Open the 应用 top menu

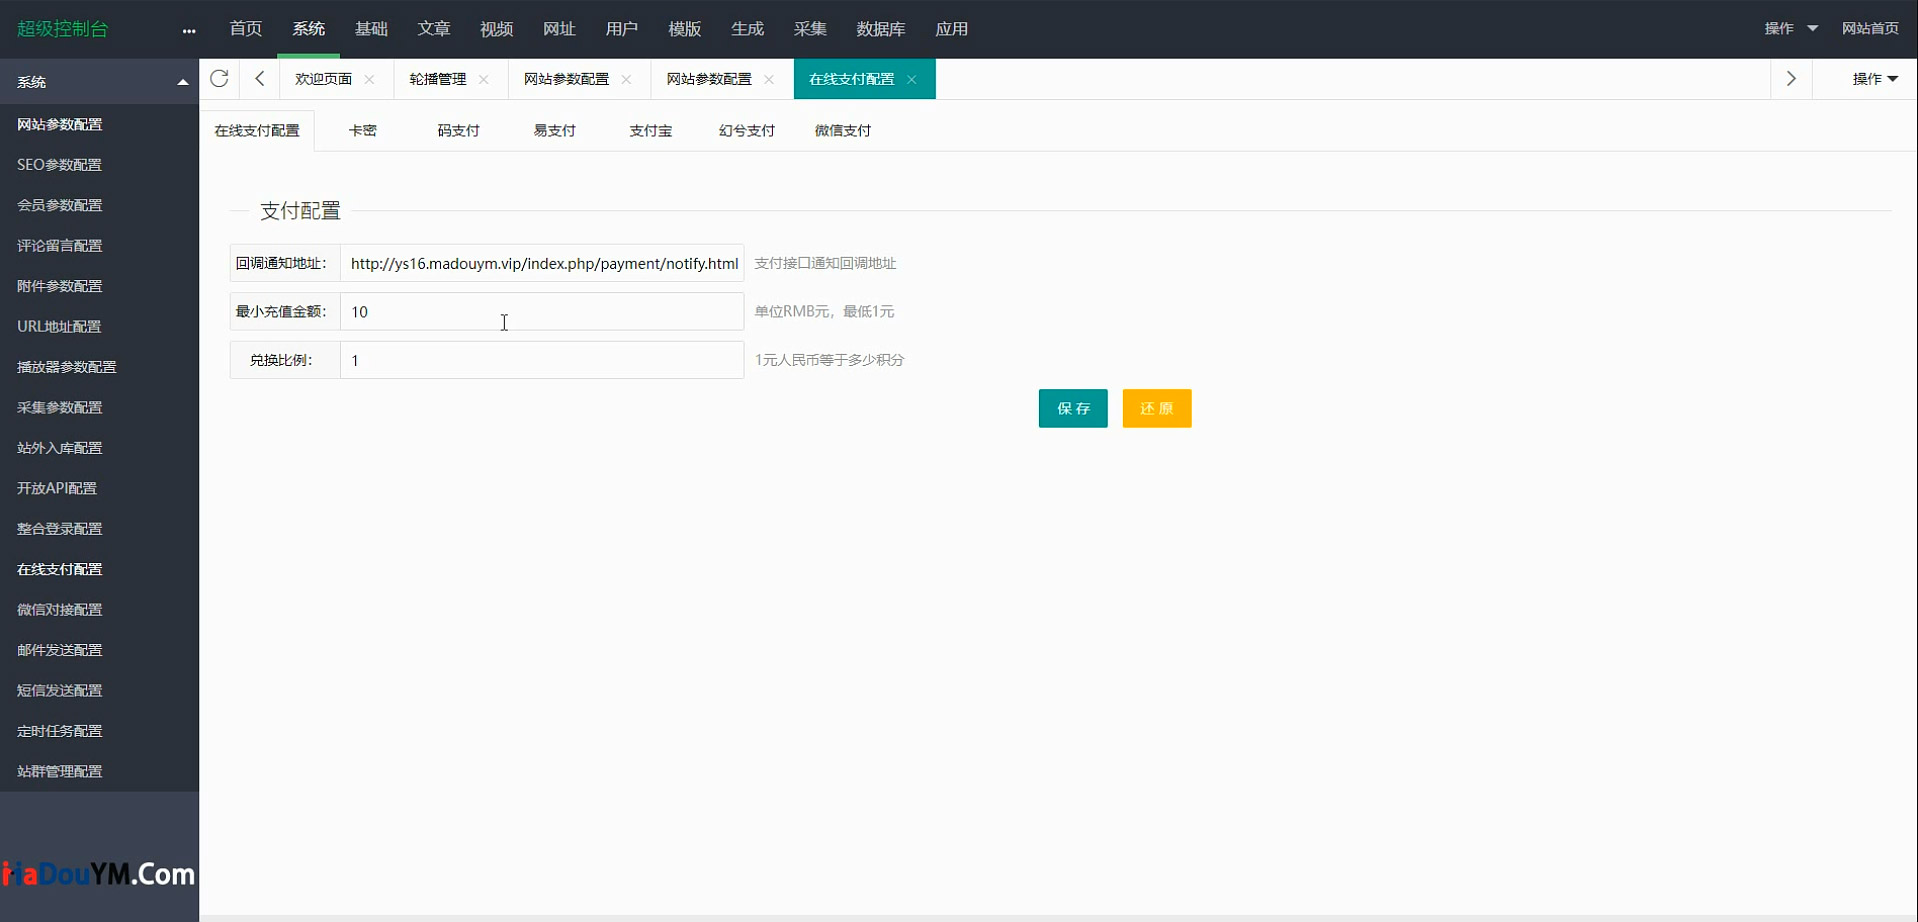[952, 29]
